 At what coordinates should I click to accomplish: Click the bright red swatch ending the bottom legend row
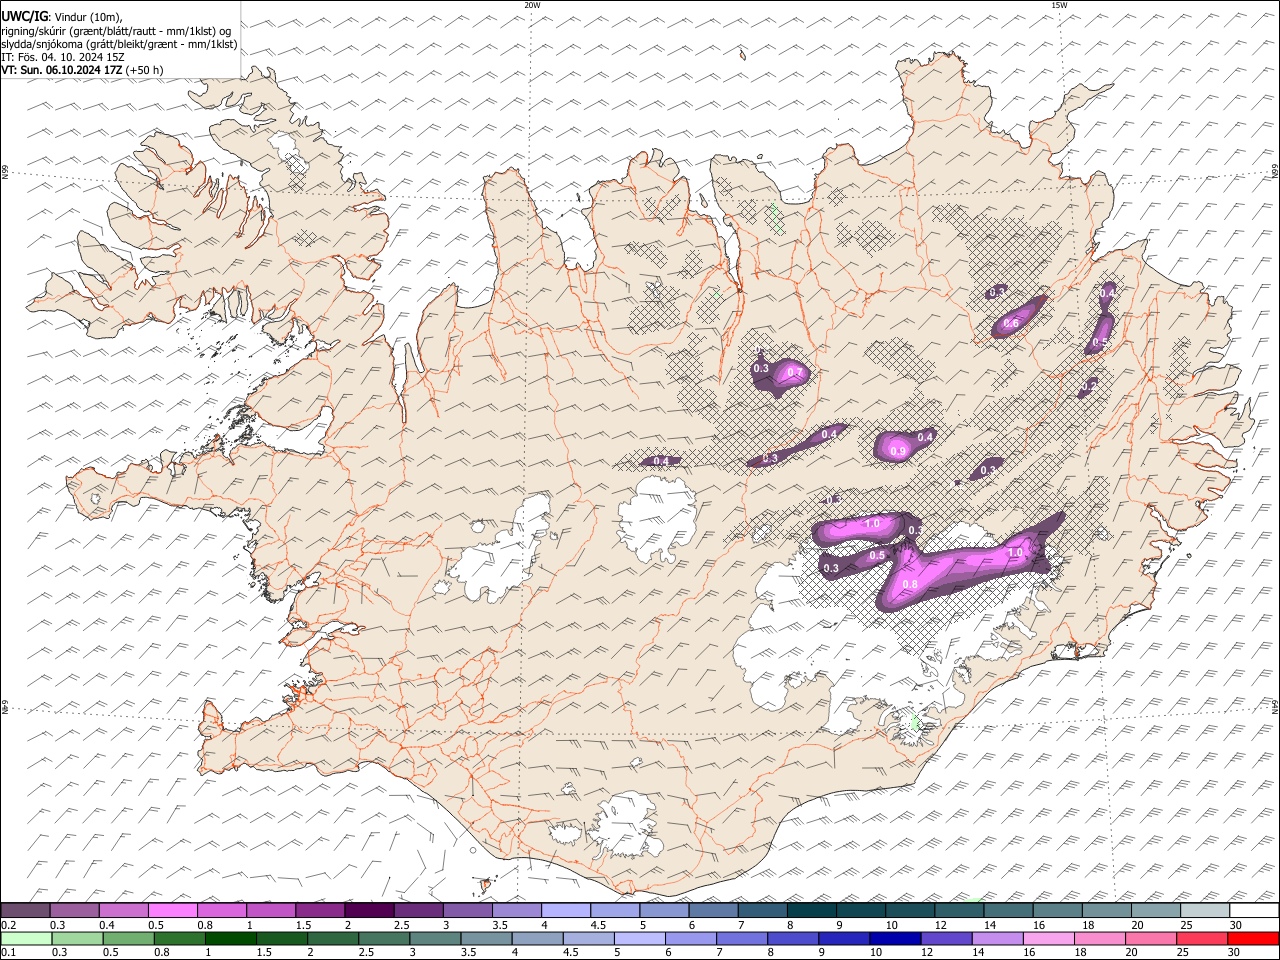pyautogui.click(x=1253, y=939)
